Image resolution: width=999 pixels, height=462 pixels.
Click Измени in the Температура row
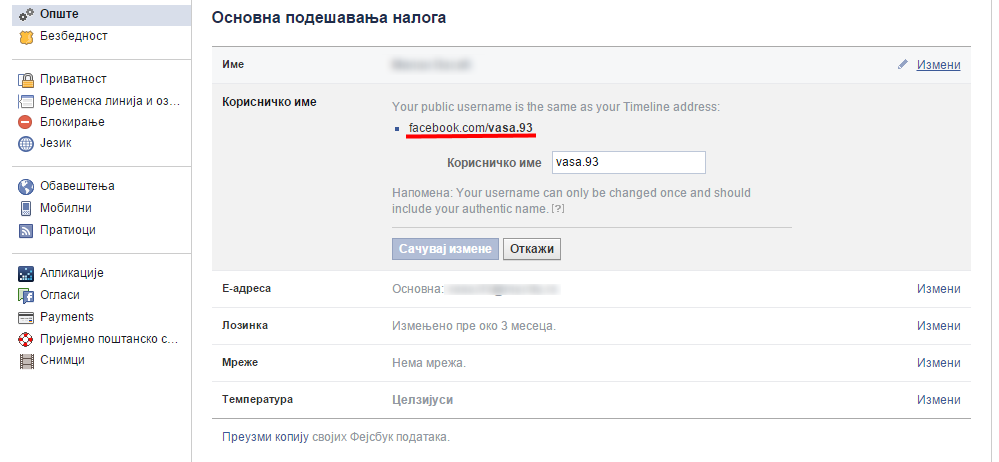coord(938,400)
